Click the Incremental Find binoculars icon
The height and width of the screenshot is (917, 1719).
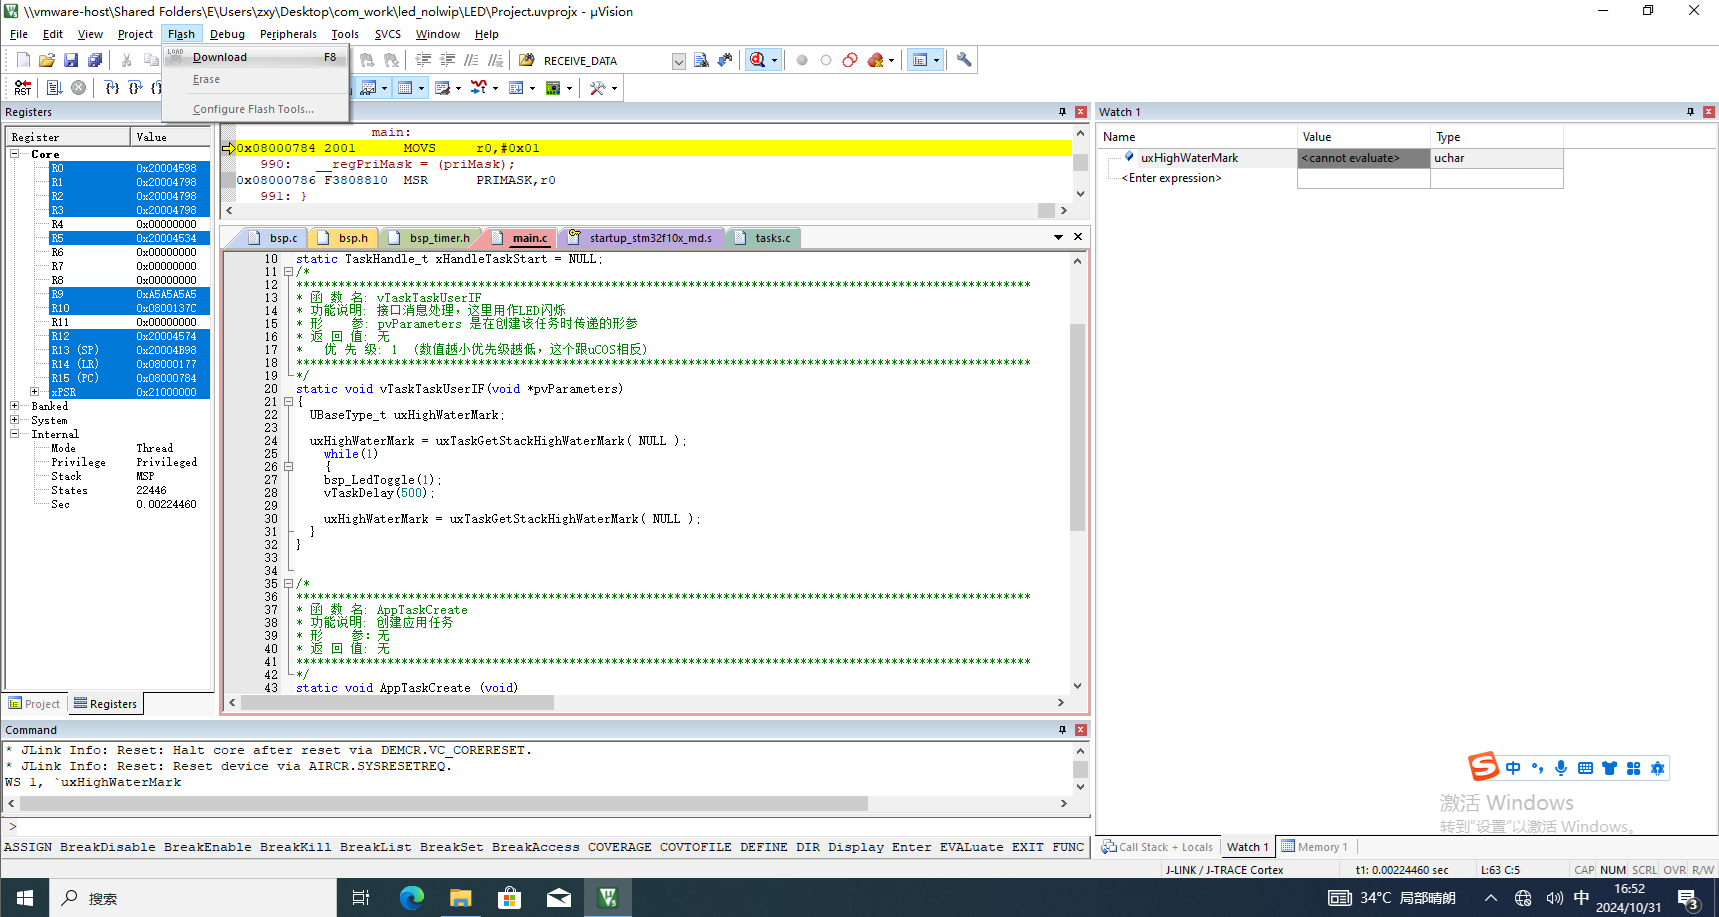coord(725,60)
